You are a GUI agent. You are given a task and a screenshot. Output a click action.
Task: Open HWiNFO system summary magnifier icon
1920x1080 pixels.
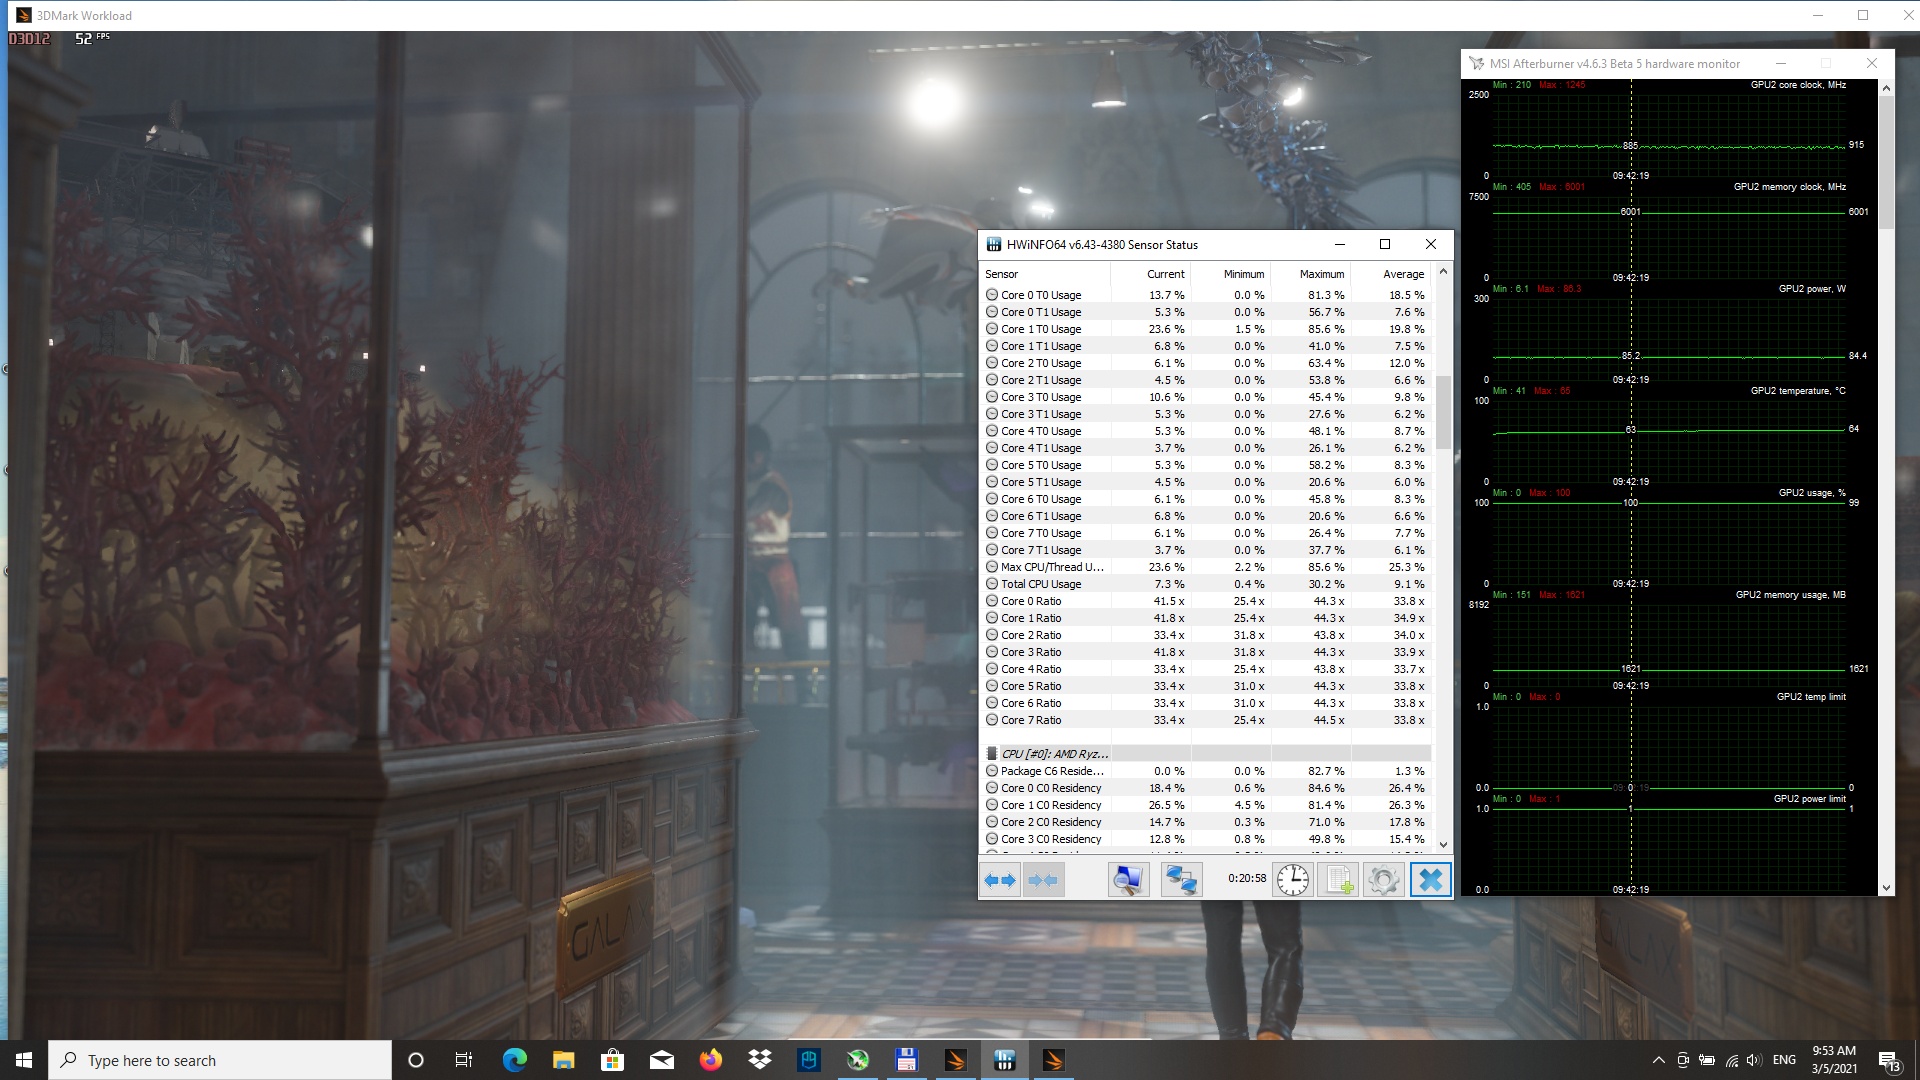[1128, 880]
